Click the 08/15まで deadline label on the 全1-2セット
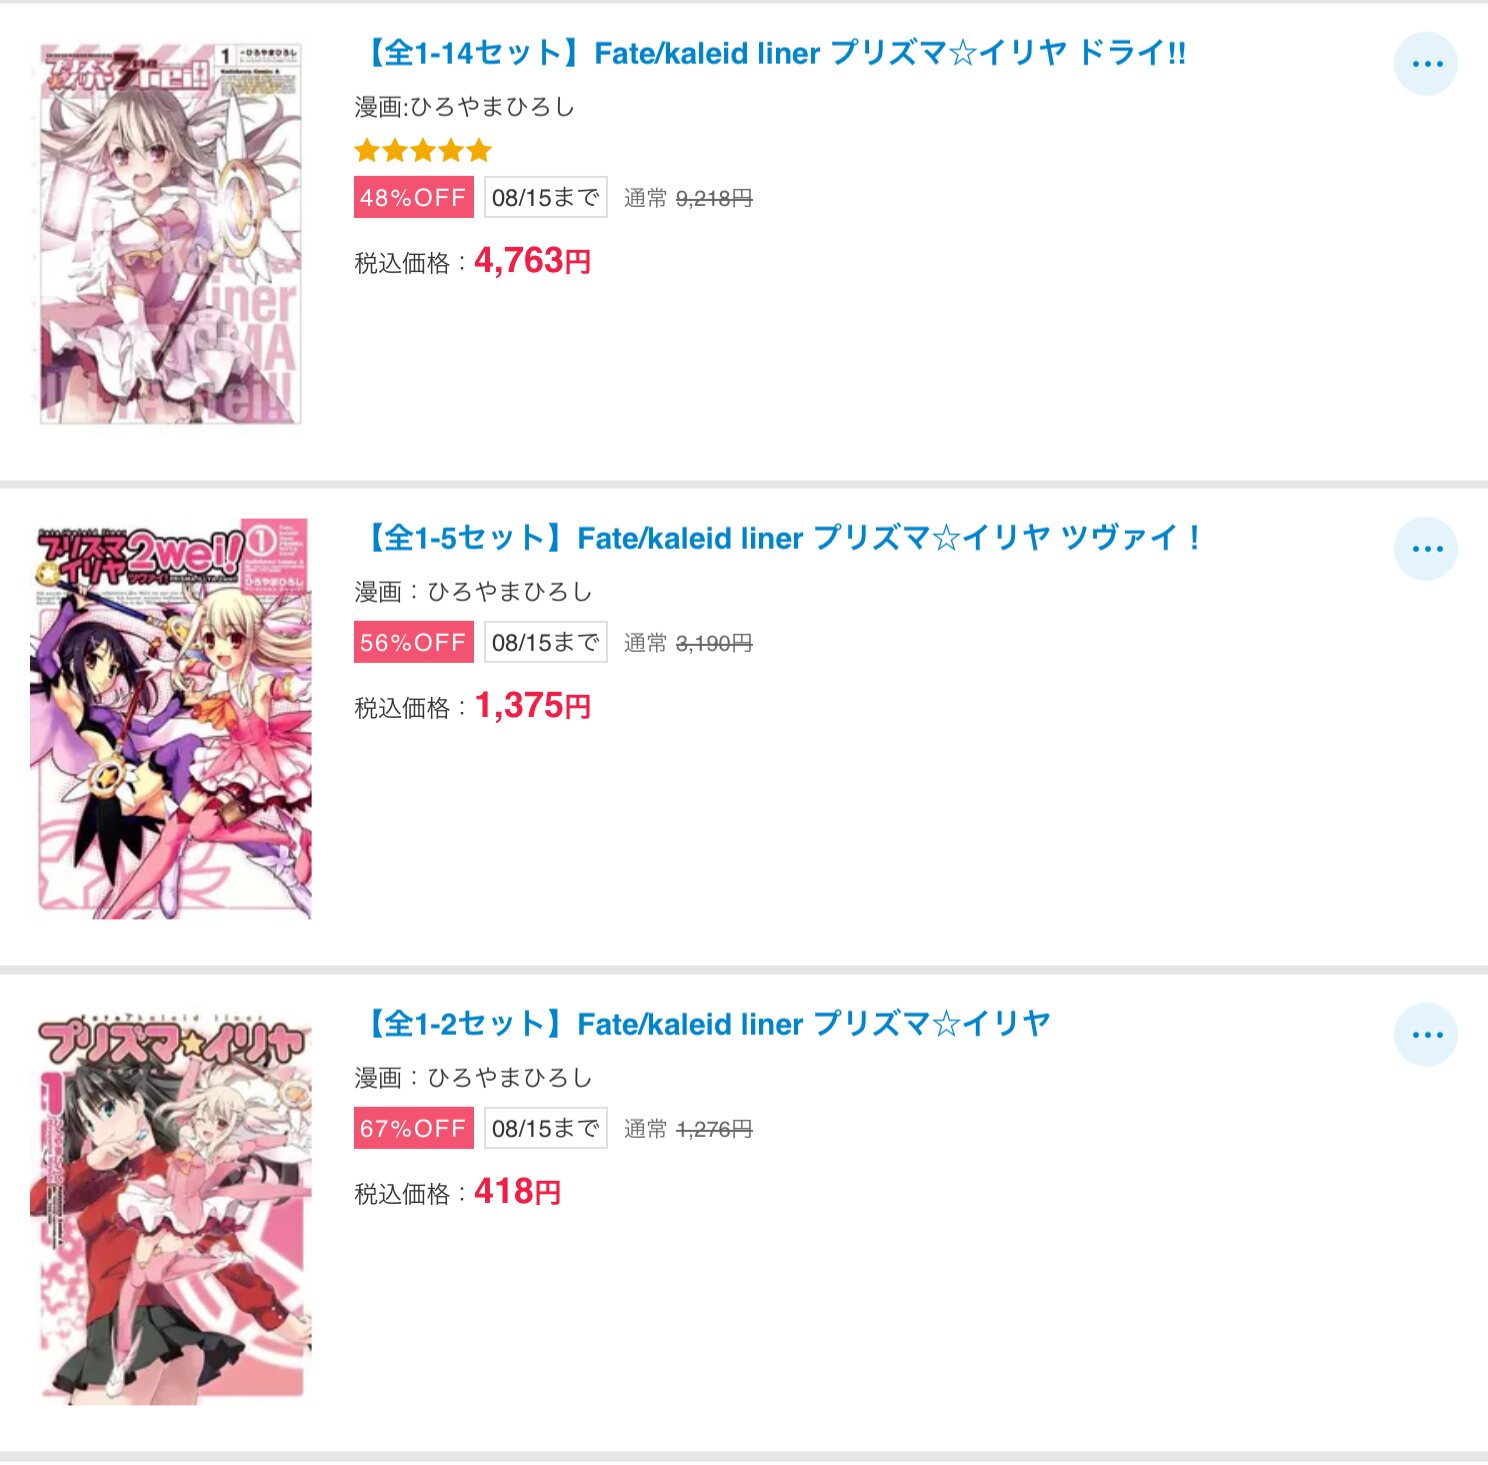 pyautogui.click(x=546, y=1129)
